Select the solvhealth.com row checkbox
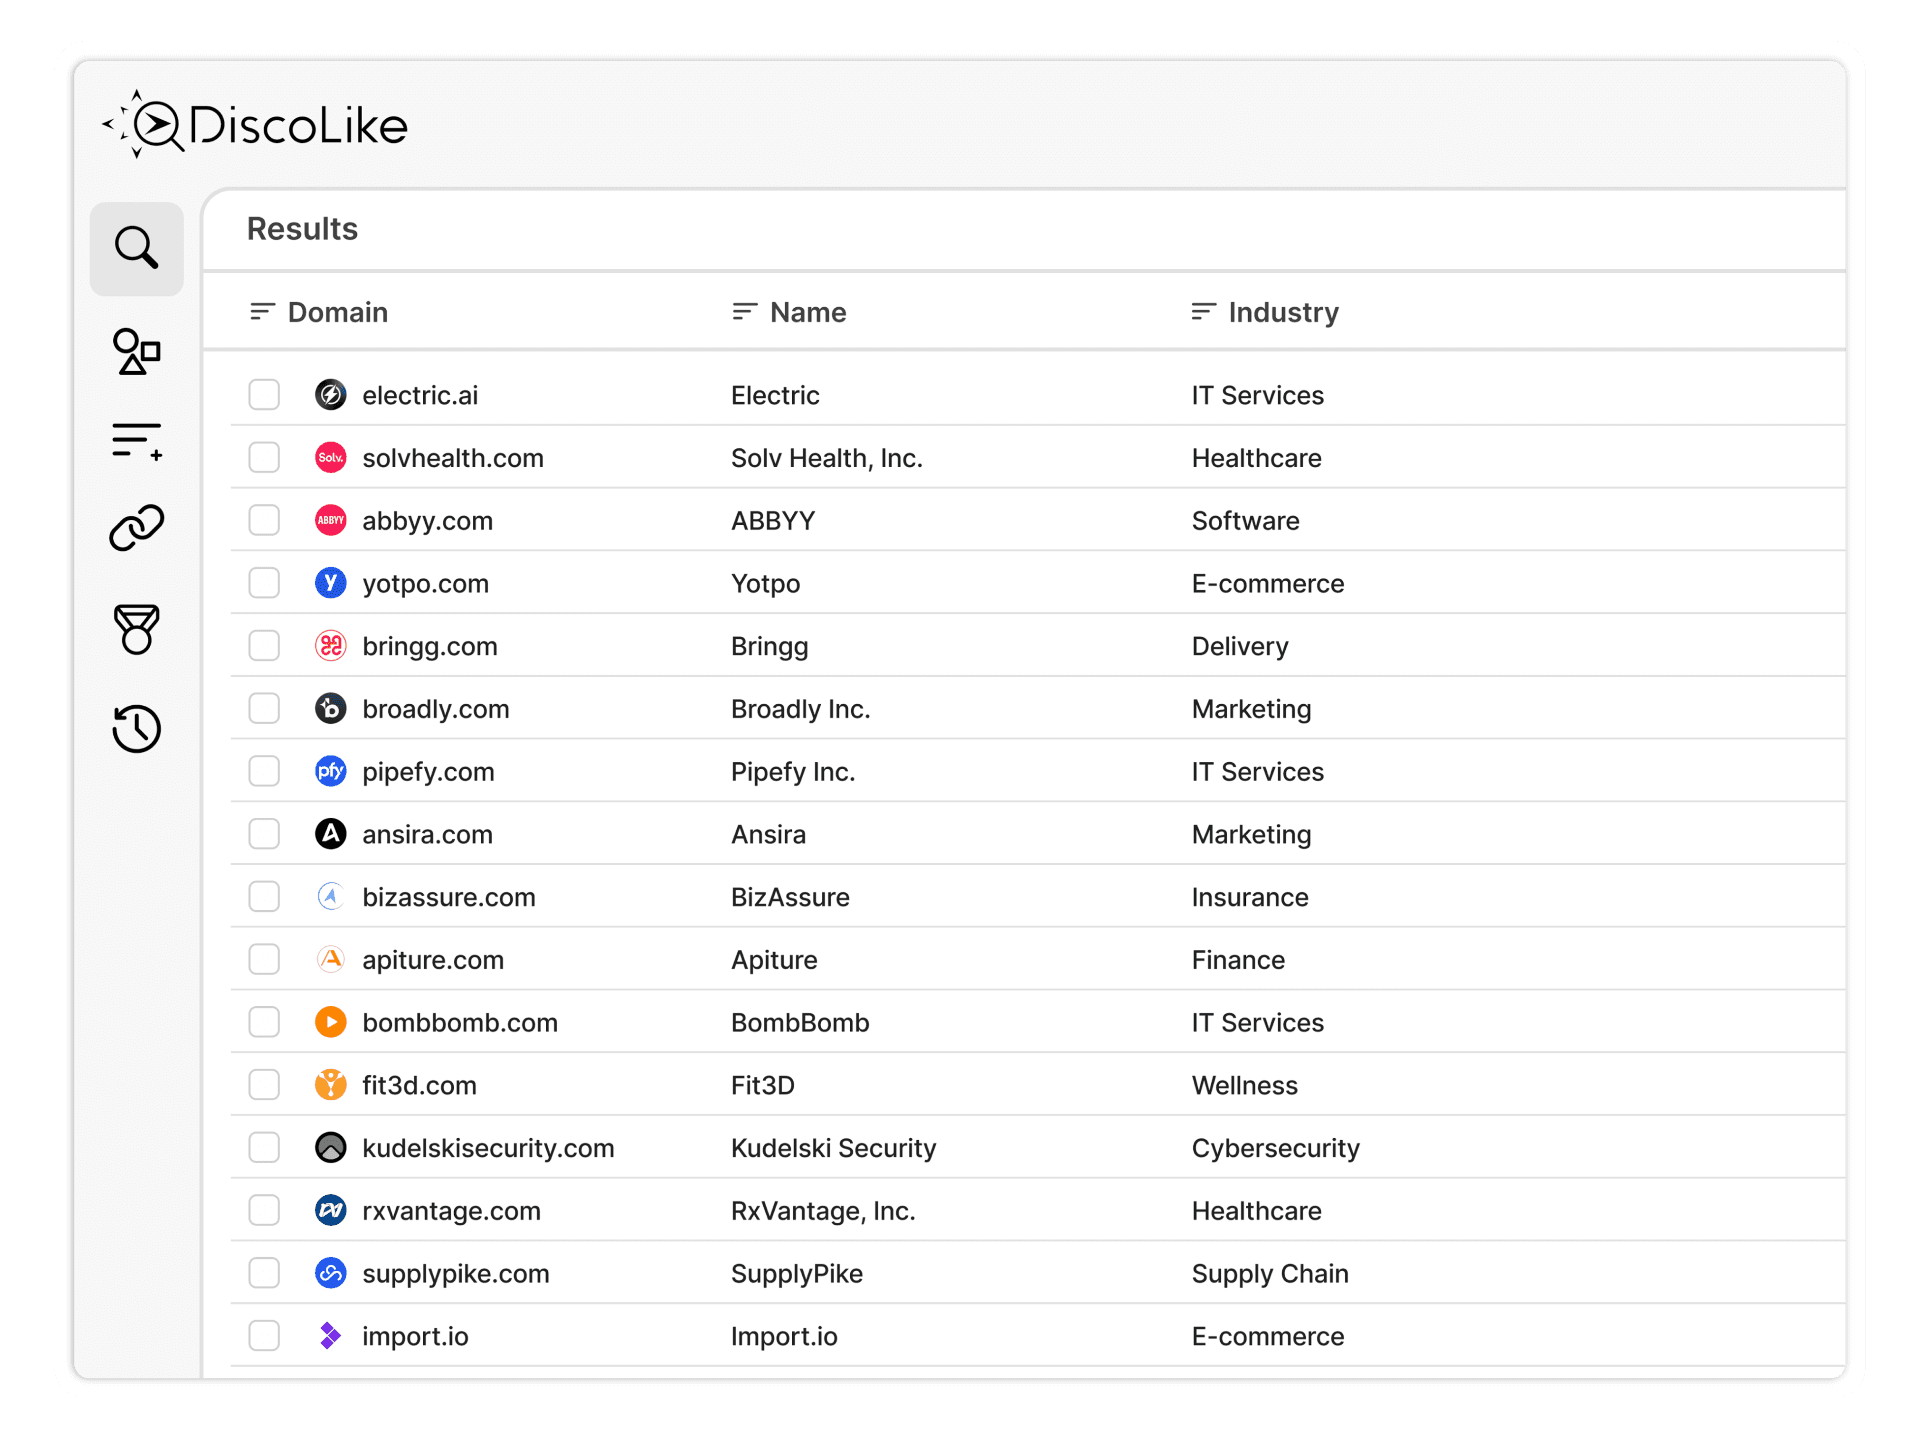 [x=263, y=457]
